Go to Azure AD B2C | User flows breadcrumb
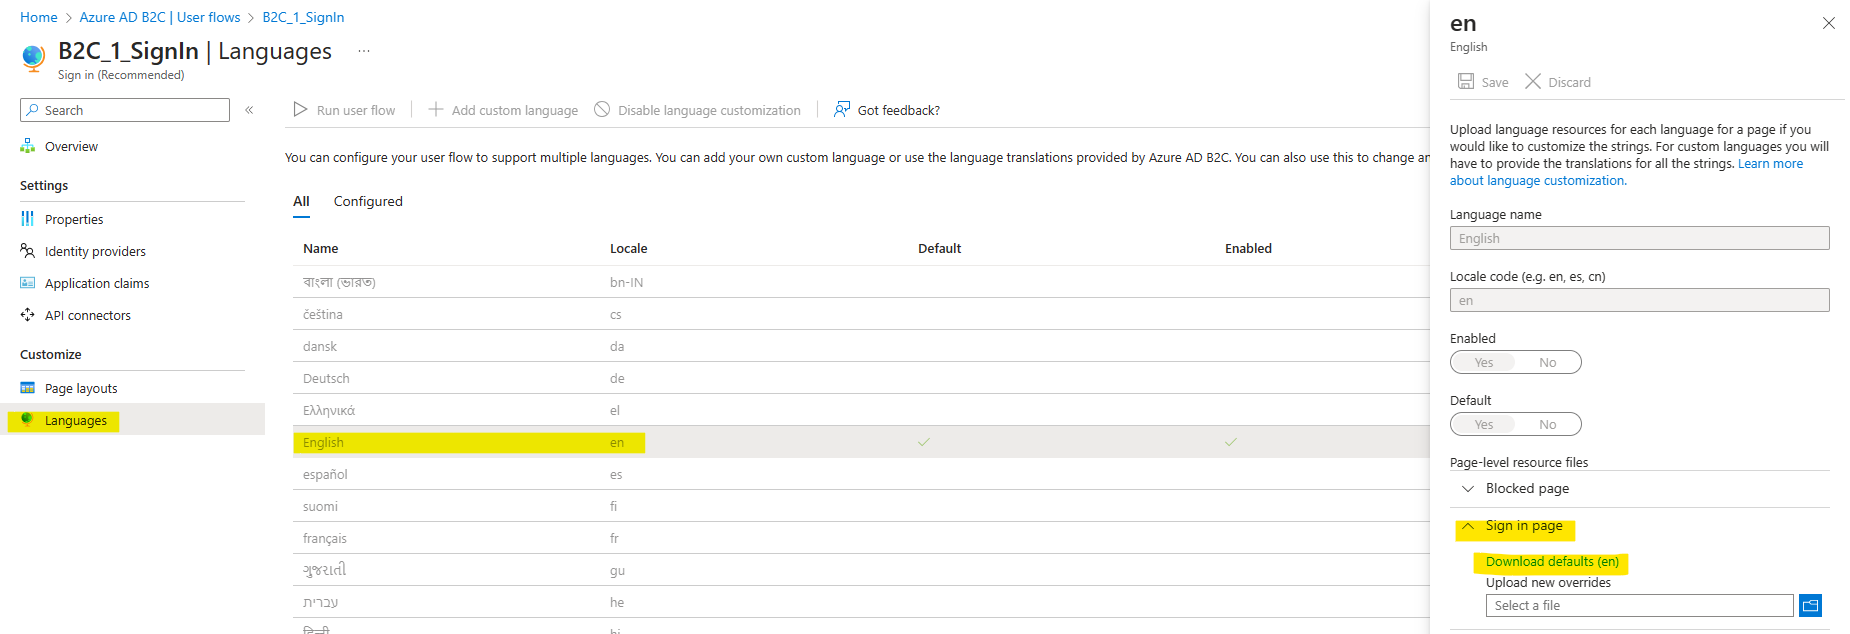This screenshot has height=634, width=1850. coord(160,17)
